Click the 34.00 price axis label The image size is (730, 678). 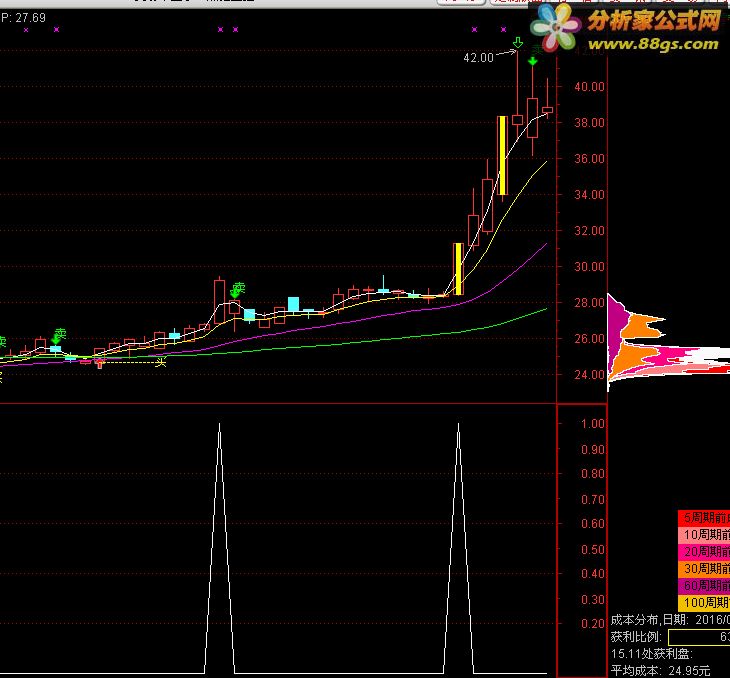point(589,195)
